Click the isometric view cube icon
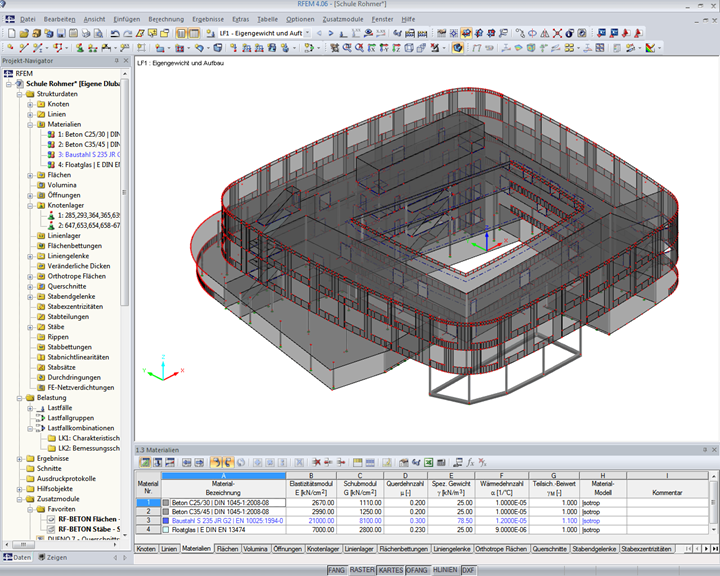The height and width of the screenshot is (576, 720). (409, 48)
